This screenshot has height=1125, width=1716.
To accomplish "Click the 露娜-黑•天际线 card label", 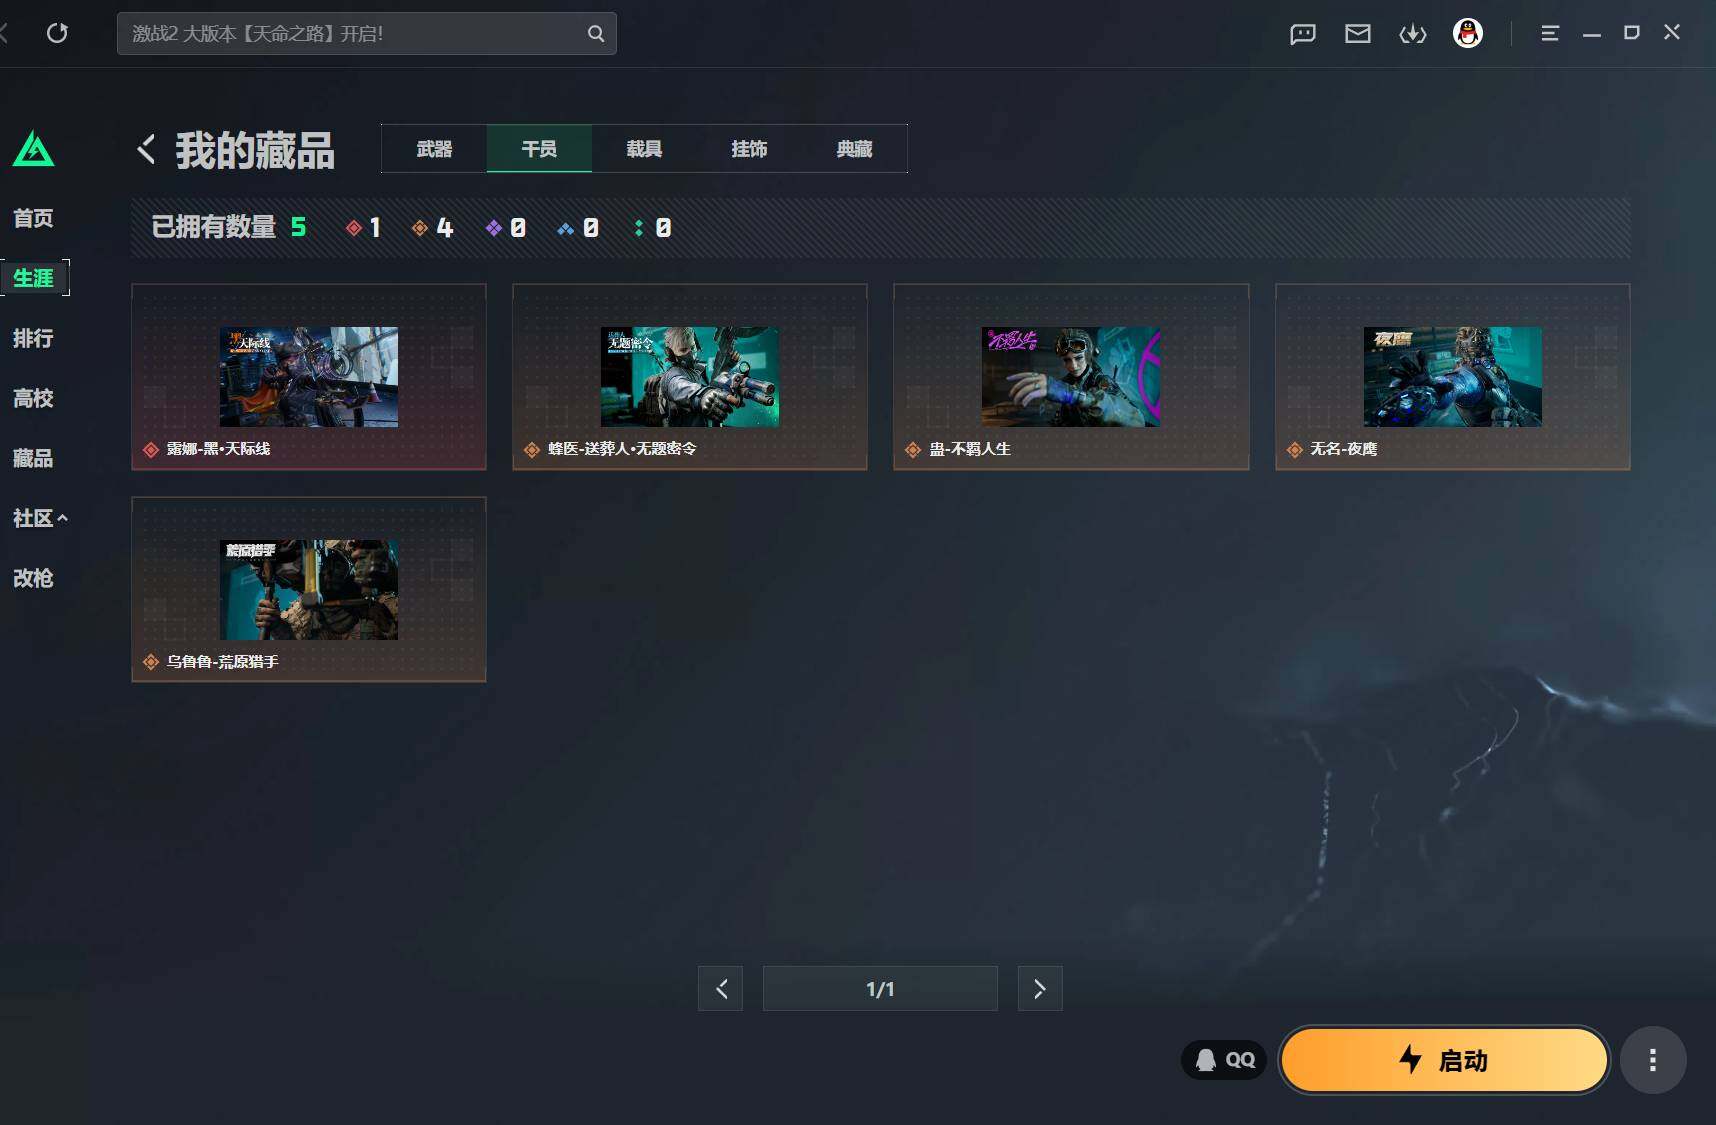I will (x=218, y=449).
